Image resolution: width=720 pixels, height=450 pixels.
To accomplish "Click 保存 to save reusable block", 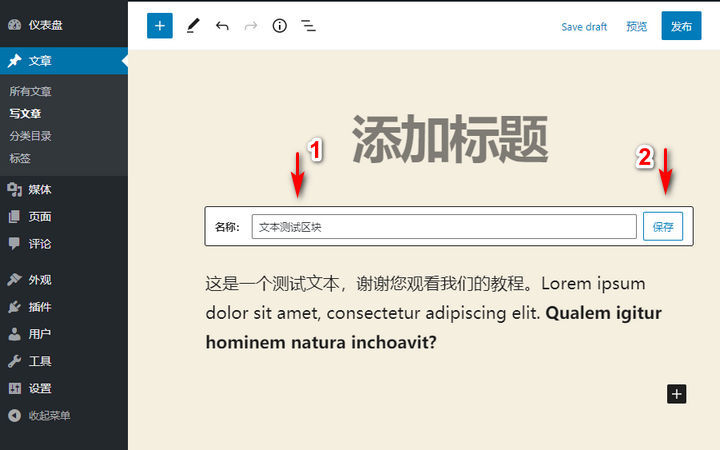I will (x=663, y=226).
